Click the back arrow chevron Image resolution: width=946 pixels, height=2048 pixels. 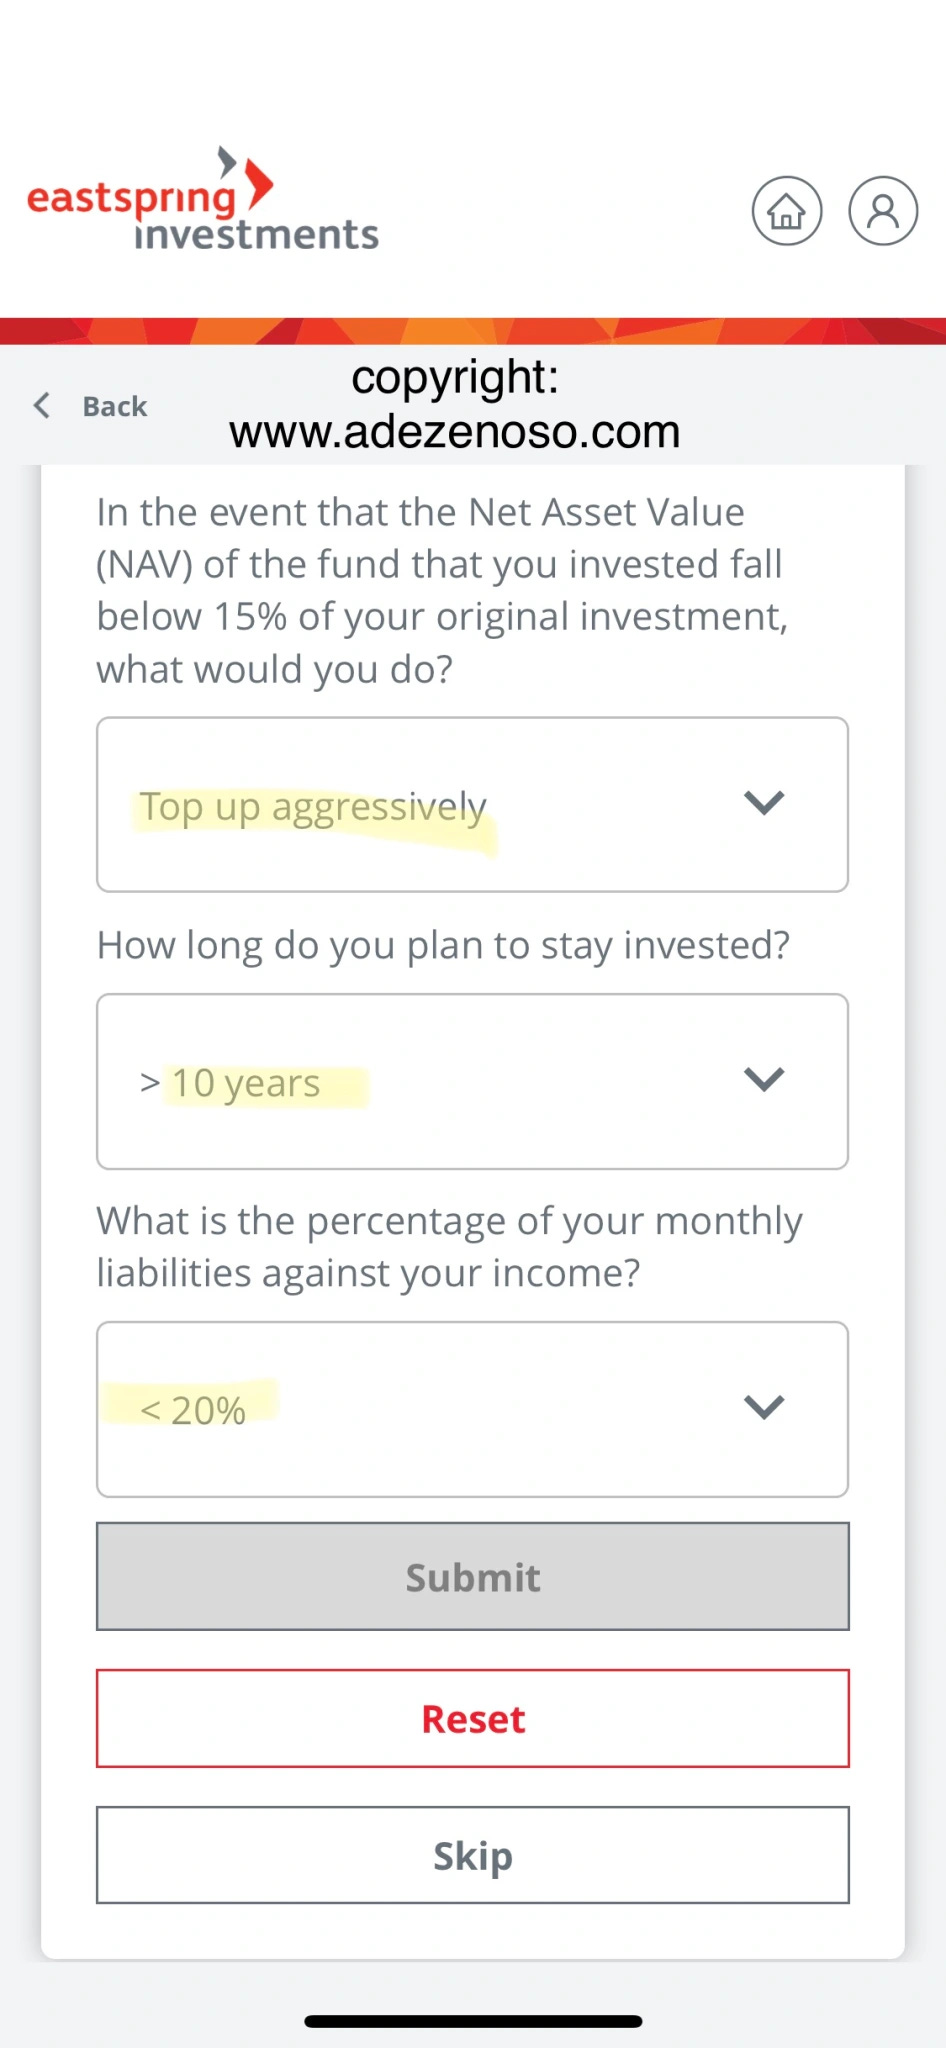[x=42, y=405]
